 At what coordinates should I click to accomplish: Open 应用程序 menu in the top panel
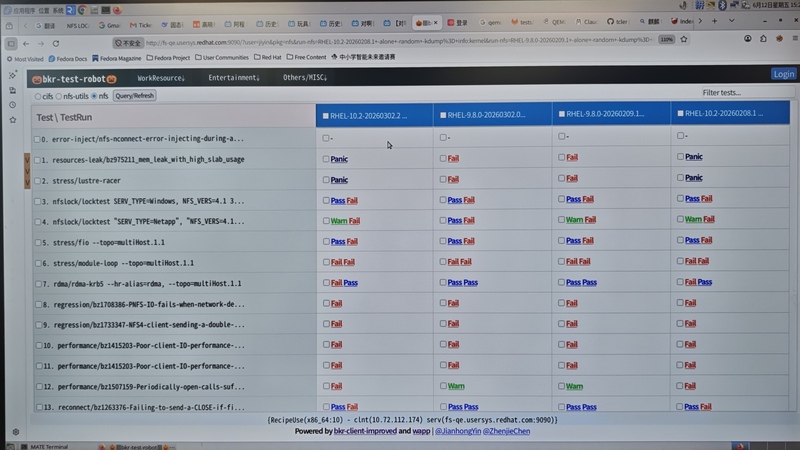tap(19, 10)
